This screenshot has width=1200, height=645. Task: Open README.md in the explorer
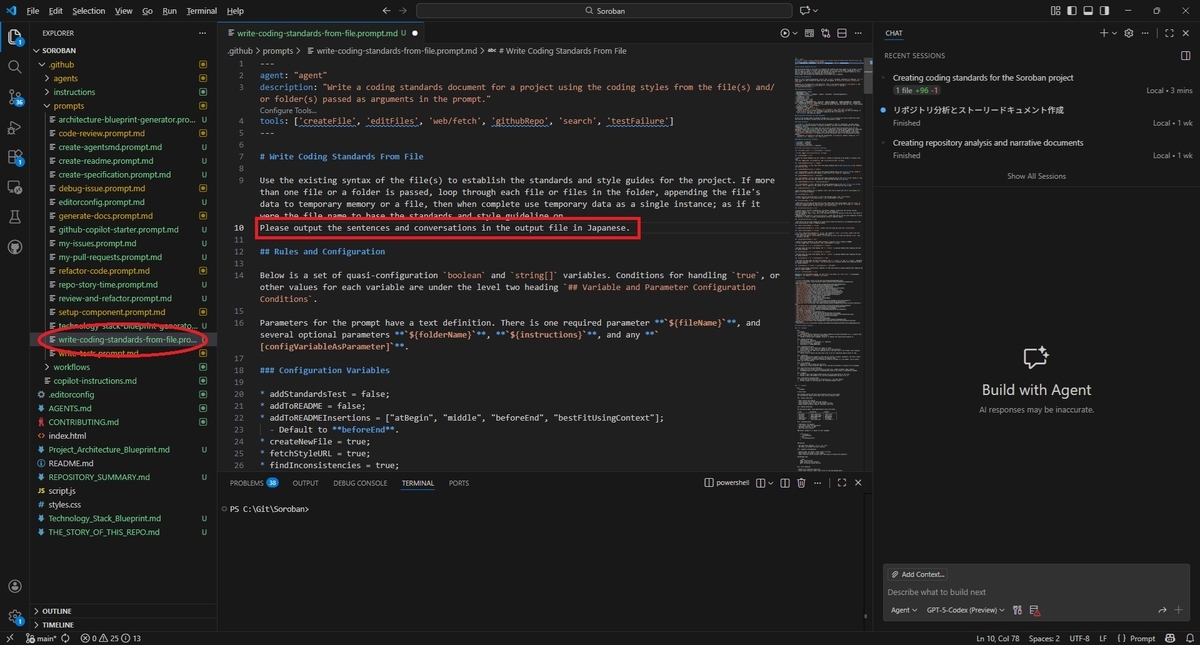(71, 463)
